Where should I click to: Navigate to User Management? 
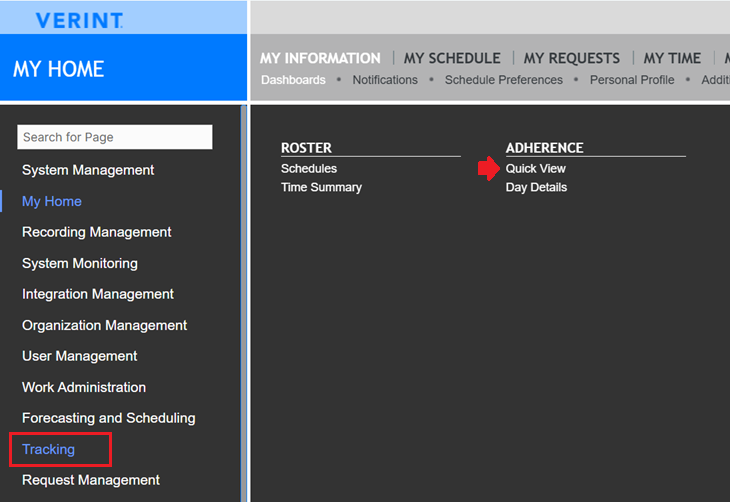(80, 356)
